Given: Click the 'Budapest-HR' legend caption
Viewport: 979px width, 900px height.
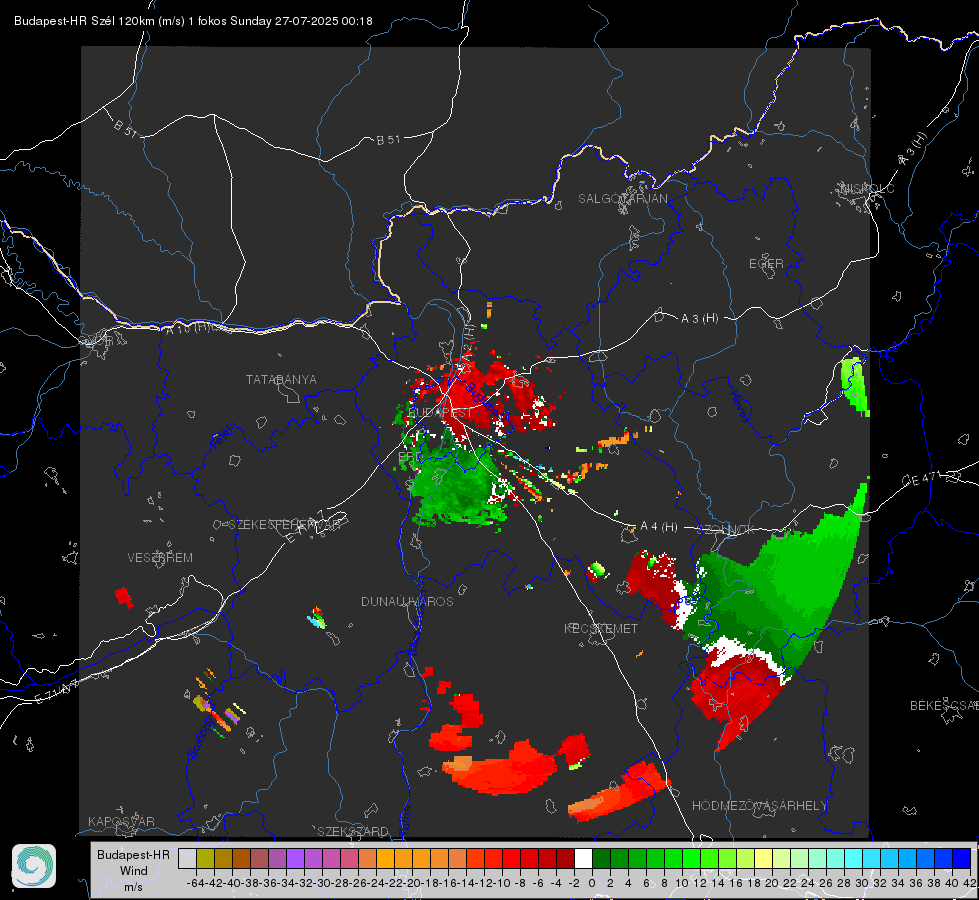Looking at the screenshot, I should [133, 854].
